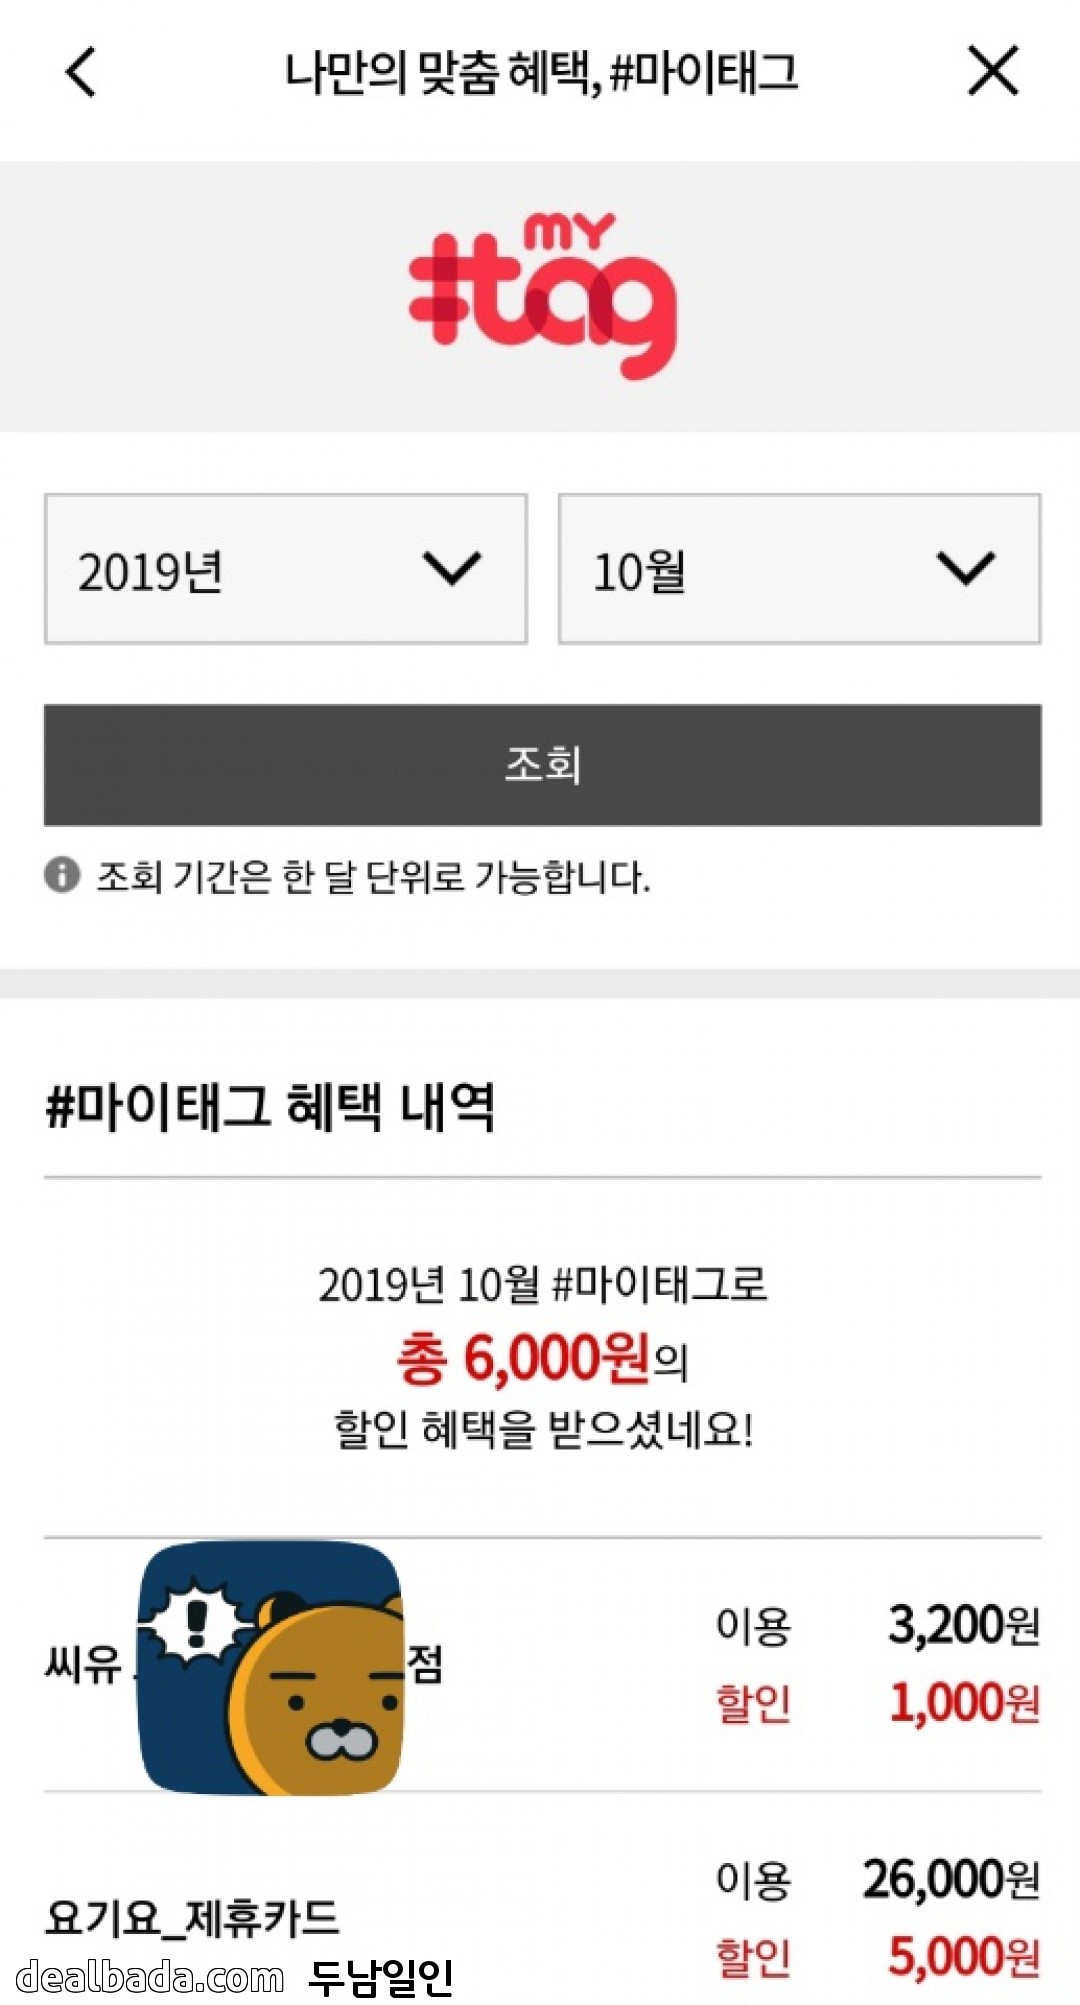
Task: Tap the back arrow icon
Action: click(80, 72)
